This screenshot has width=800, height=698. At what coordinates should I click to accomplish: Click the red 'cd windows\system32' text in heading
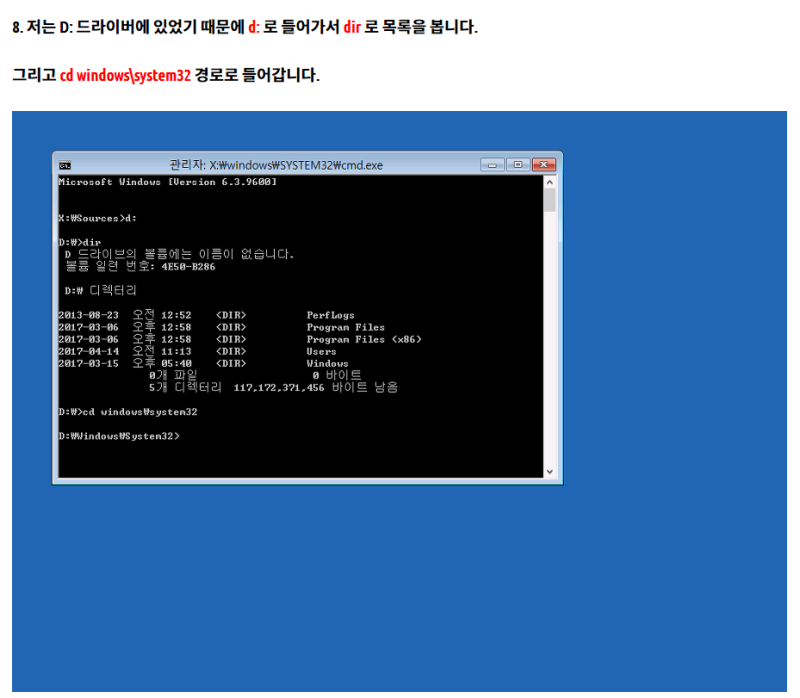coord(126,75)
